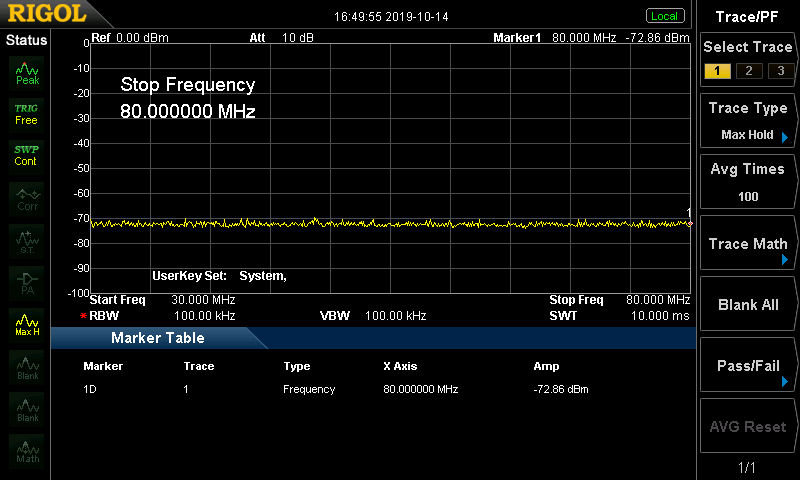Click marker 1 on the trace

point(689,223)
